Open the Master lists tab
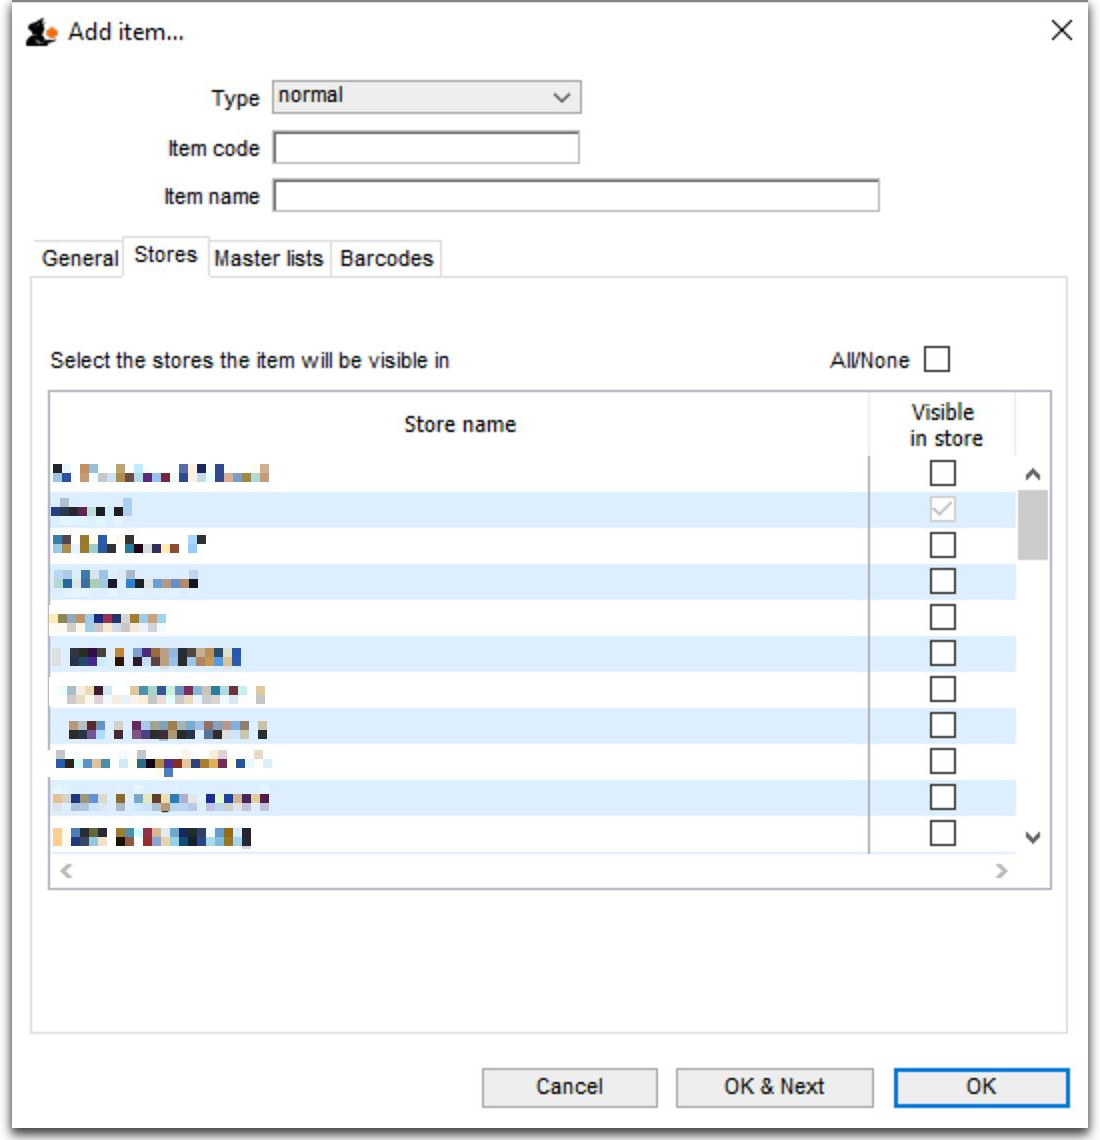Screen dimensions: 1100x1140 click(269, 258)
